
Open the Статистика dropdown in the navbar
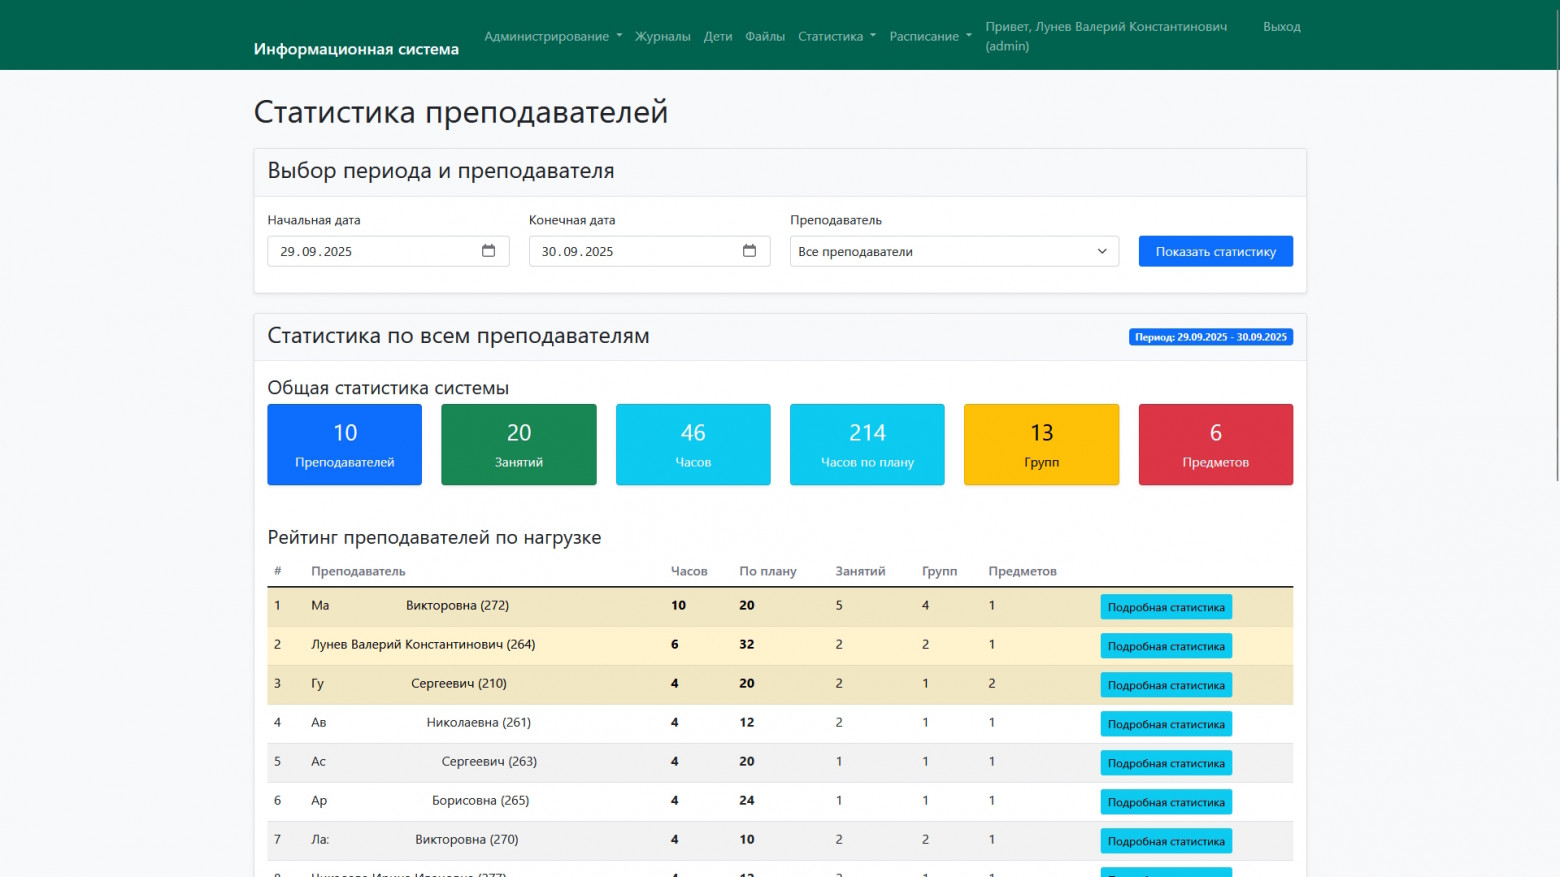click(x=836, y=35)
